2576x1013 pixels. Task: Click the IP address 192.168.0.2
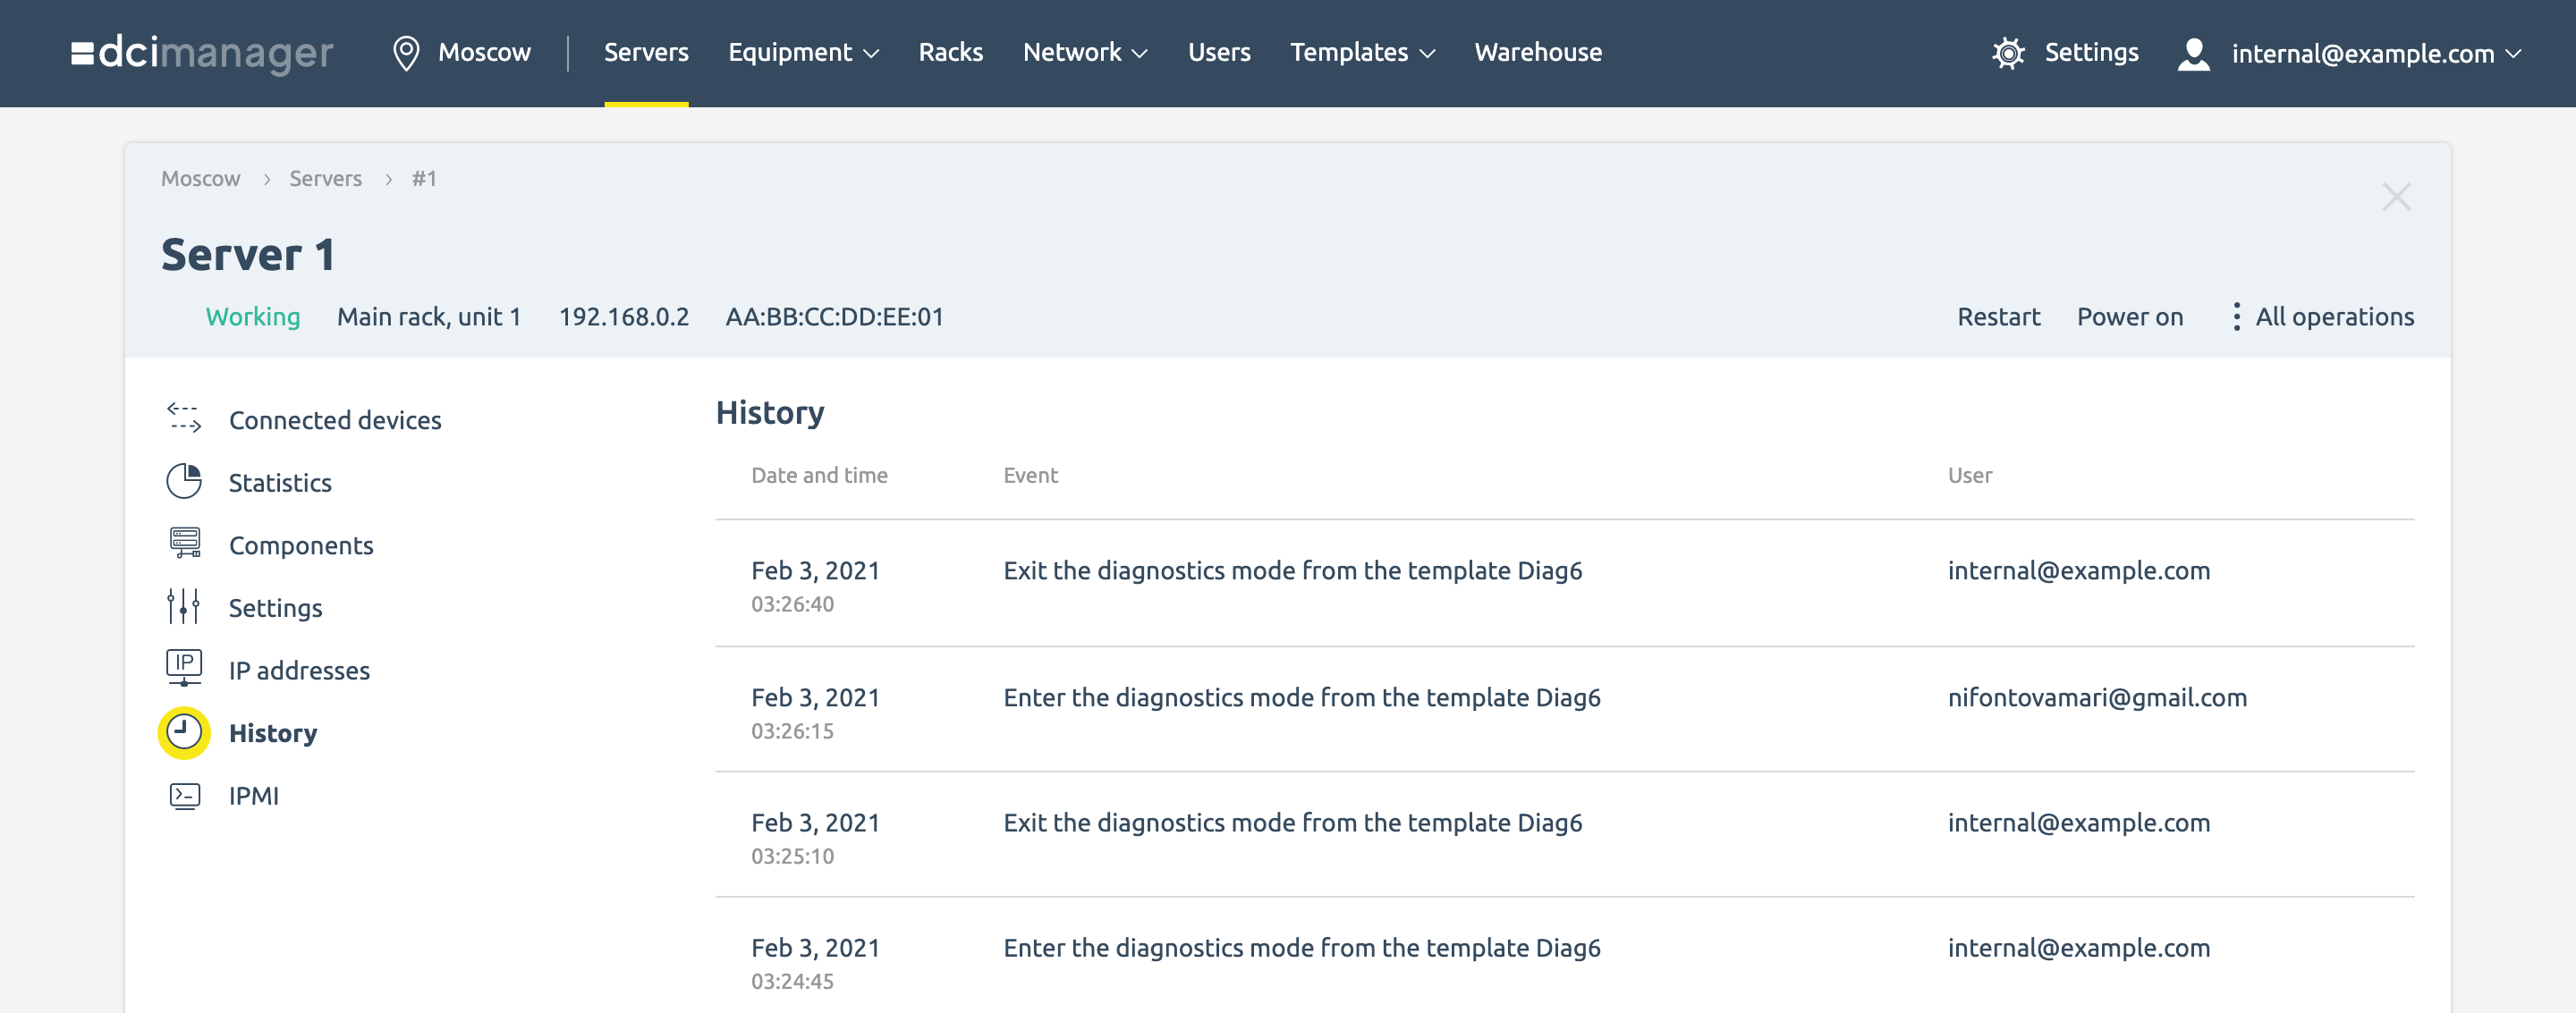(623, 317)
